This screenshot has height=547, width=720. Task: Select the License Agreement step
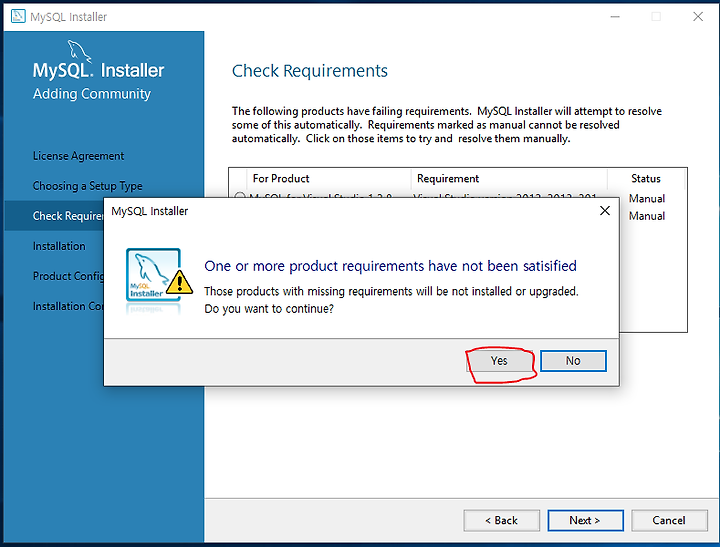pos(78,156)
